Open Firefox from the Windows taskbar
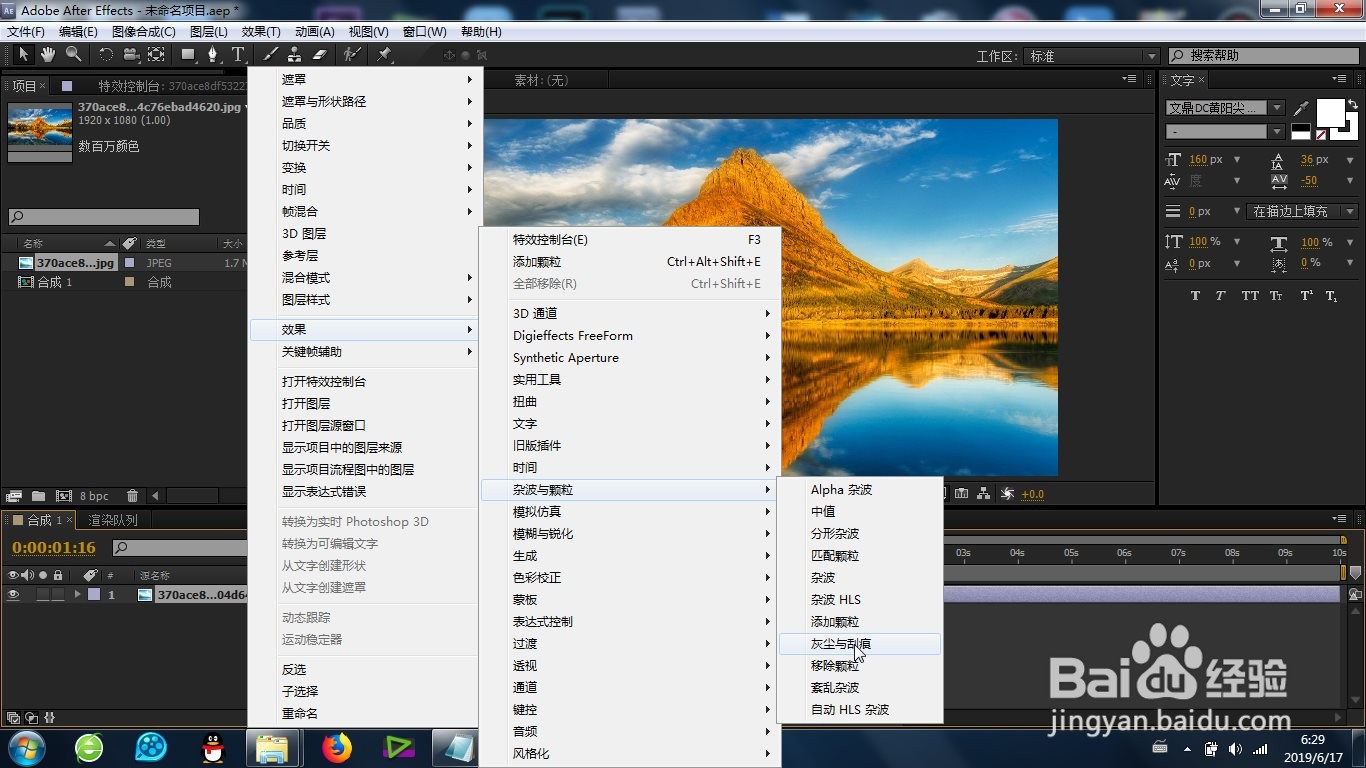Image resolution: width=1366 pixels, height=768 pixels. (337, 747)
